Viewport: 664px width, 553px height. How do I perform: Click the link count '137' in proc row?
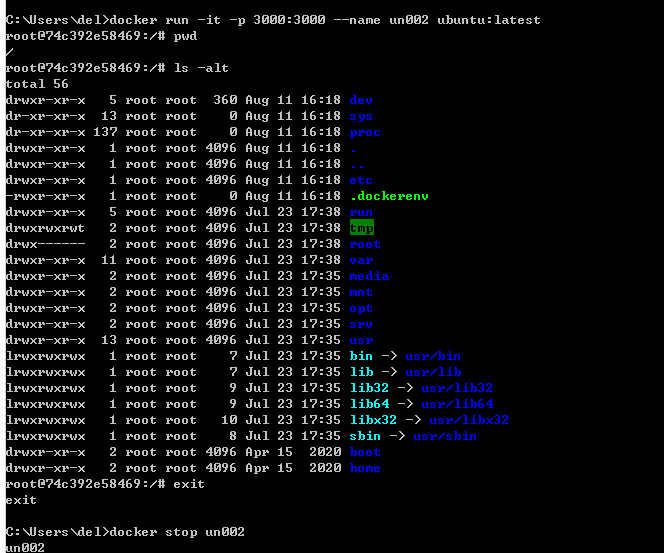pos(105,132)
